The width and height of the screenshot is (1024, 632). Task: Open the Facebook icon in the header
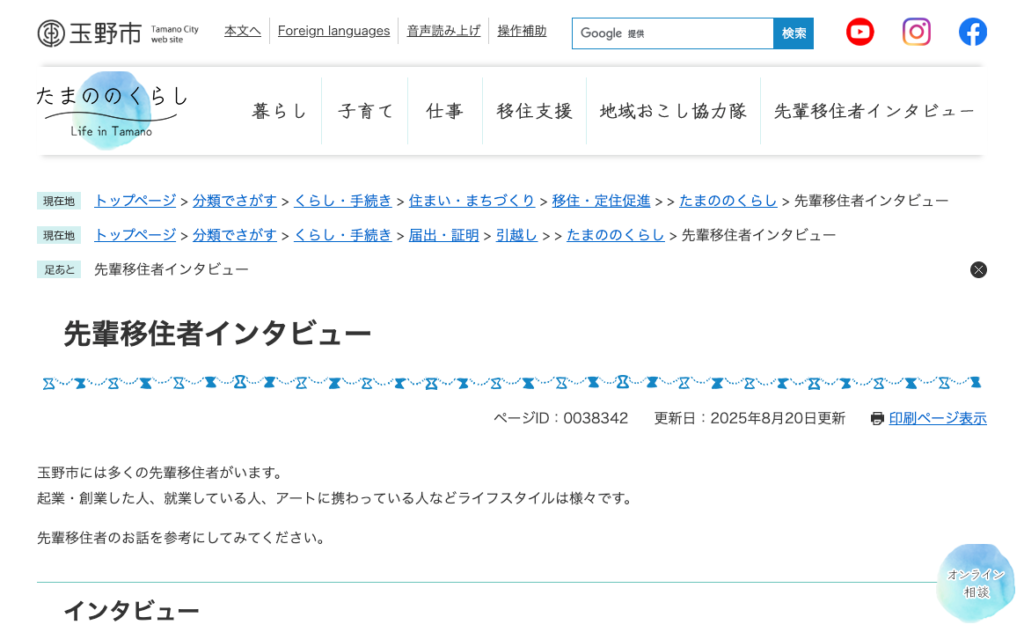click(972, 31)
